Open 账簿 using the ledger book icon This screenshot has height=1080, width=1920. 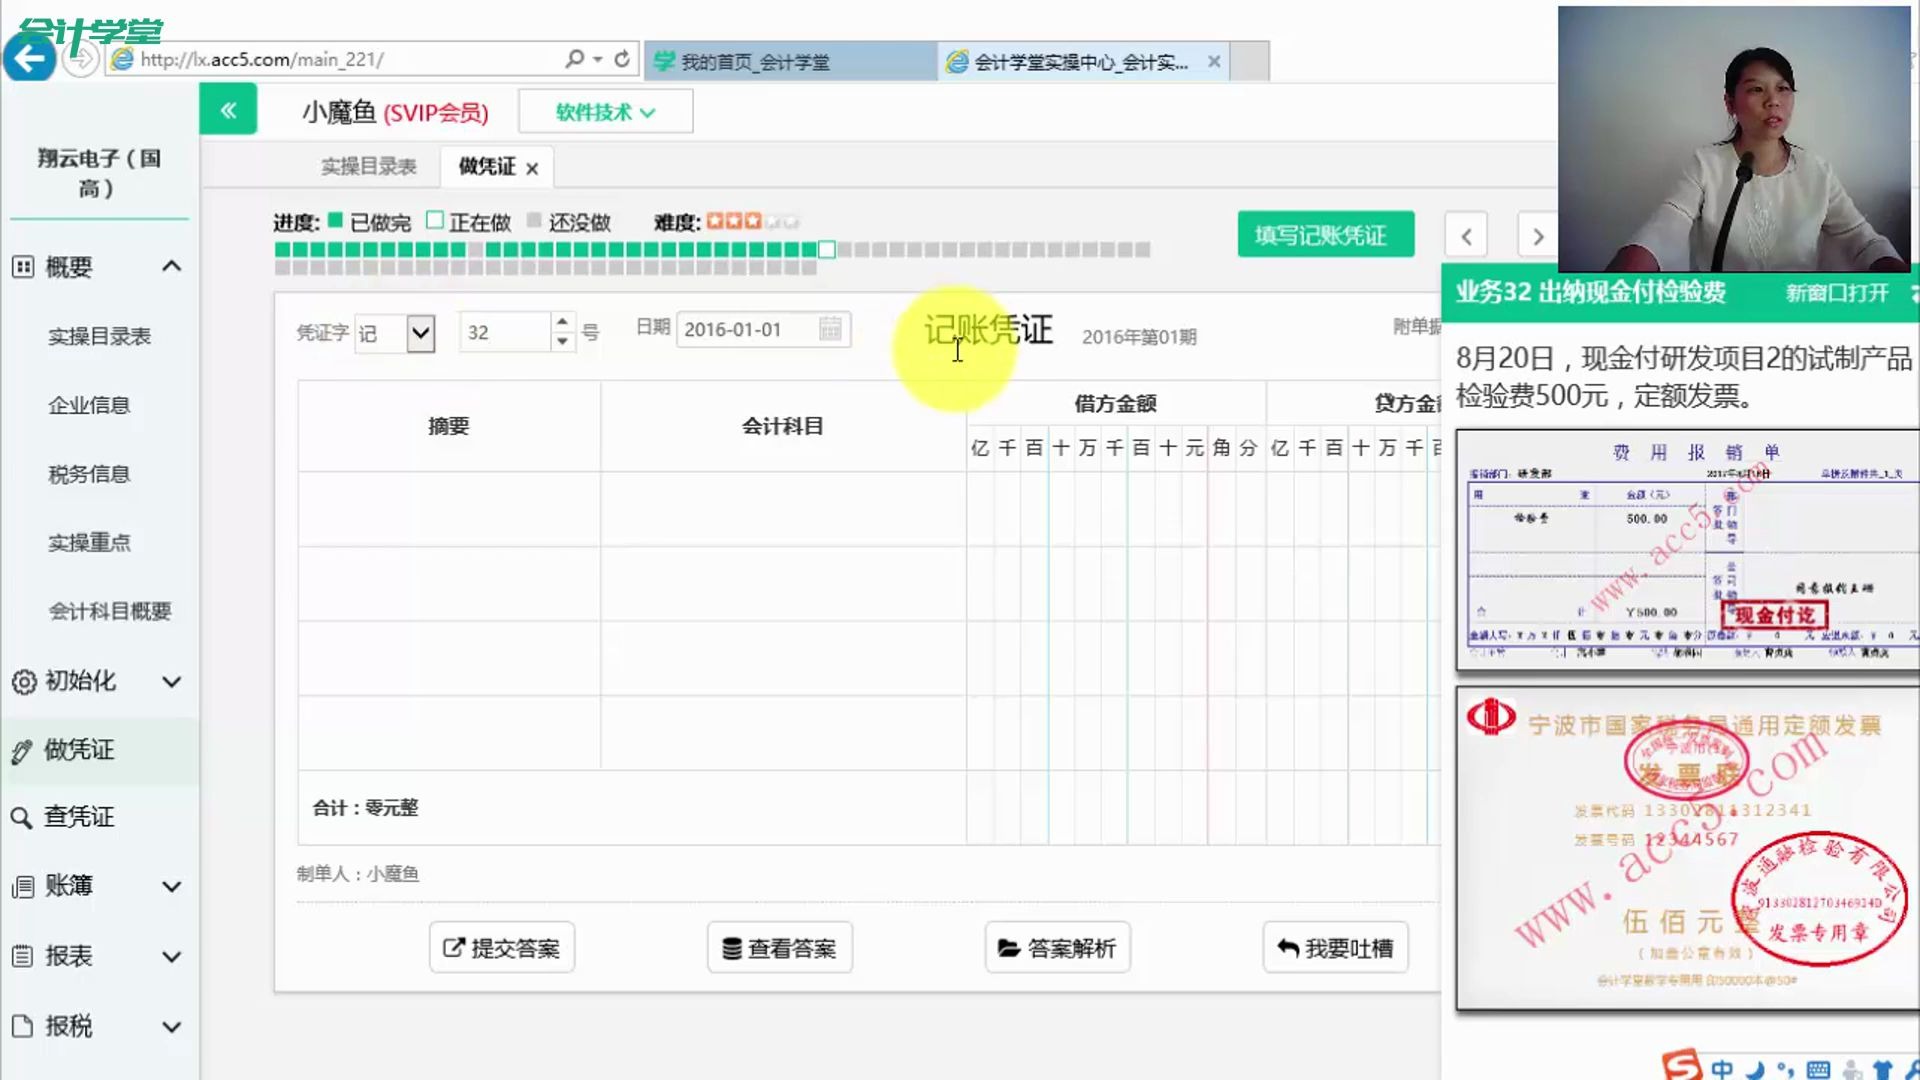click(x=22, y=886)
